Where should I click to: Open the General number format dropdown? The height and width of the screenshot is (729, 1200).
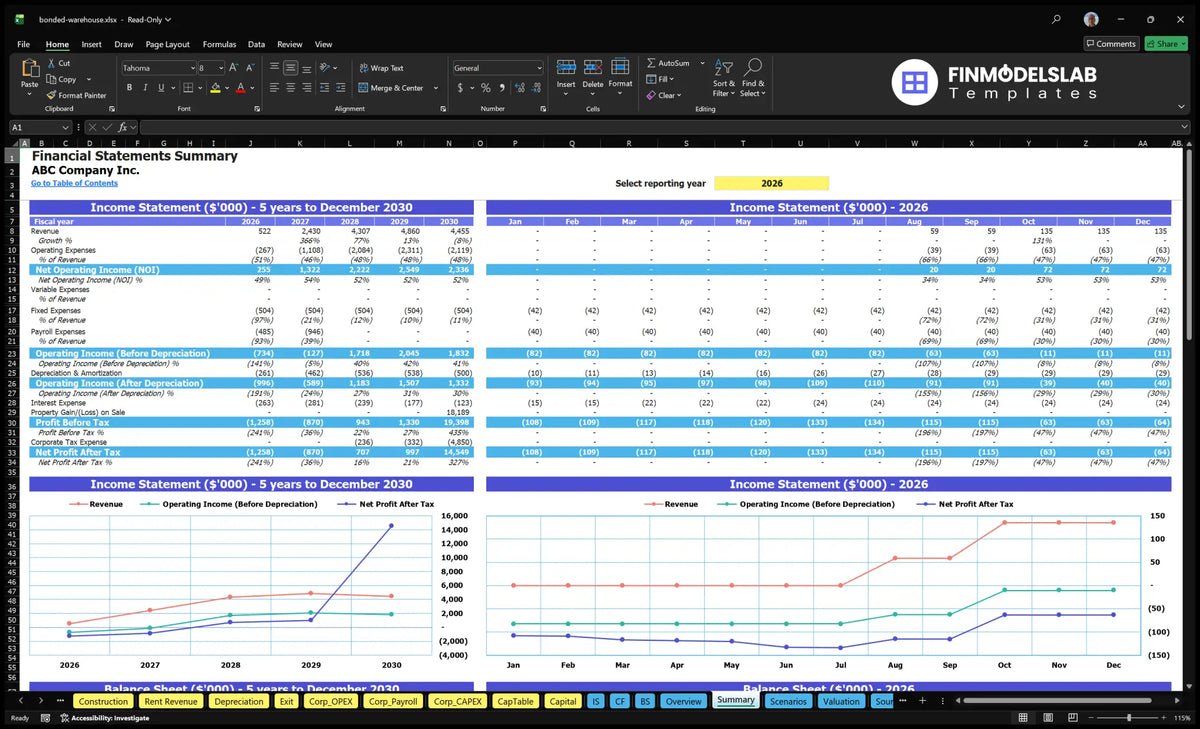tap(539, 68)
